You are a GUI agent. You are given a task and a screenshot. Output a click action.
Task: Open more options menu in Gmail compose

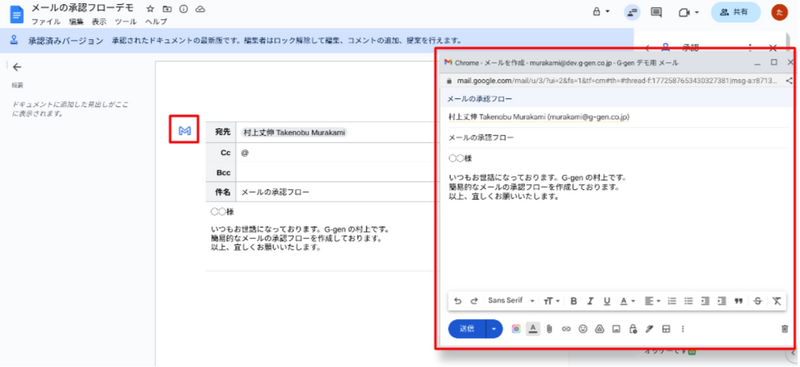[x=683, y=329]
